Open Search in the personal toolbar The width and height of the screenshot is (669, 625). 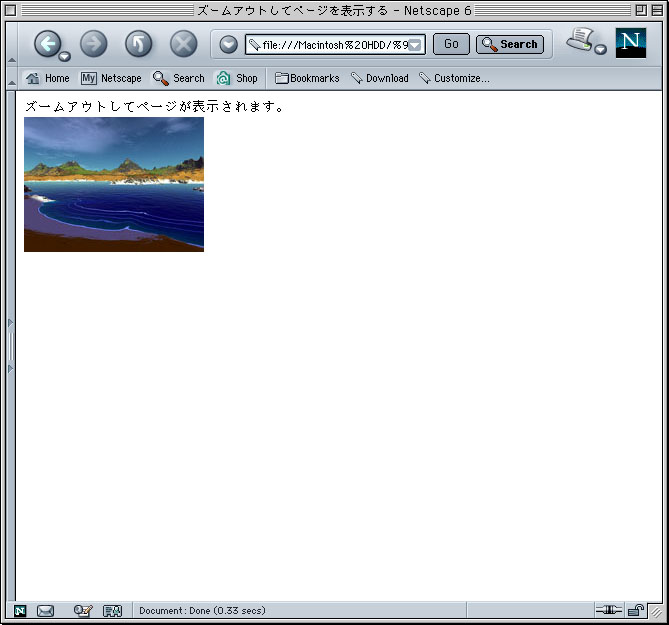click(179, 78)
